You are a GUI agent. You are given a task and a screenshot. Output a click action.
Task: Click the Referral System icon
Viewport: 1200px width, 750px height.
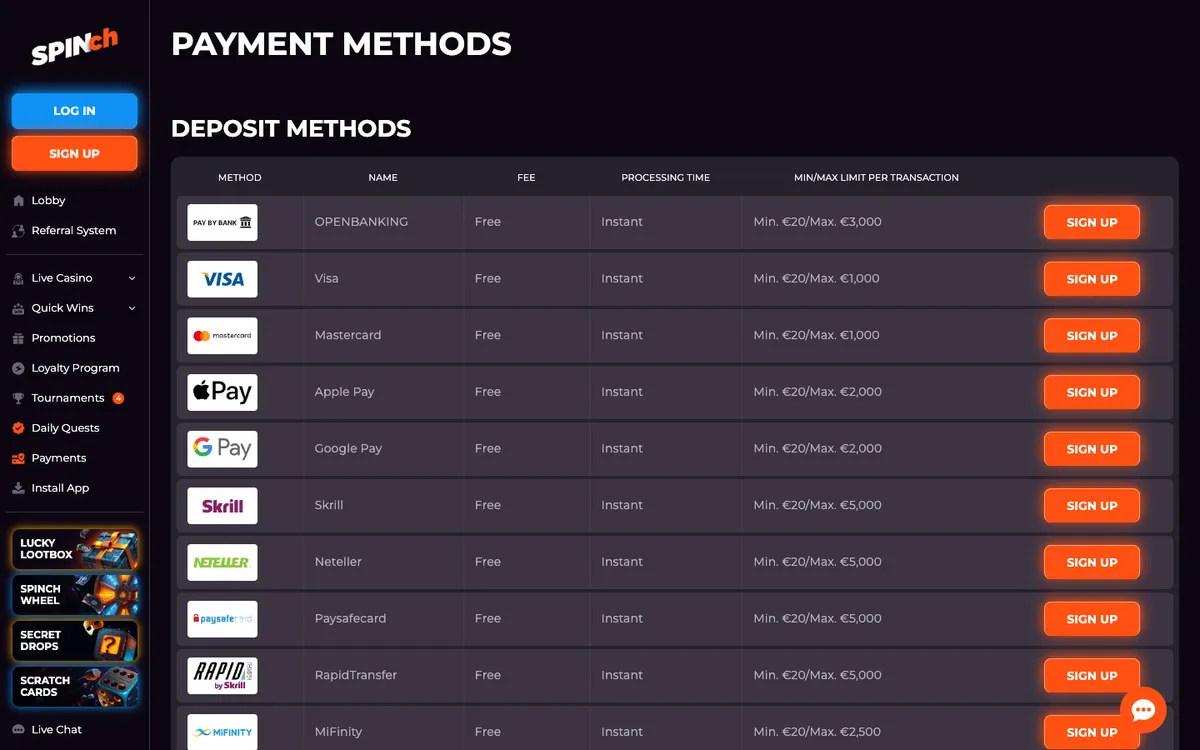[x=18, y=231]
